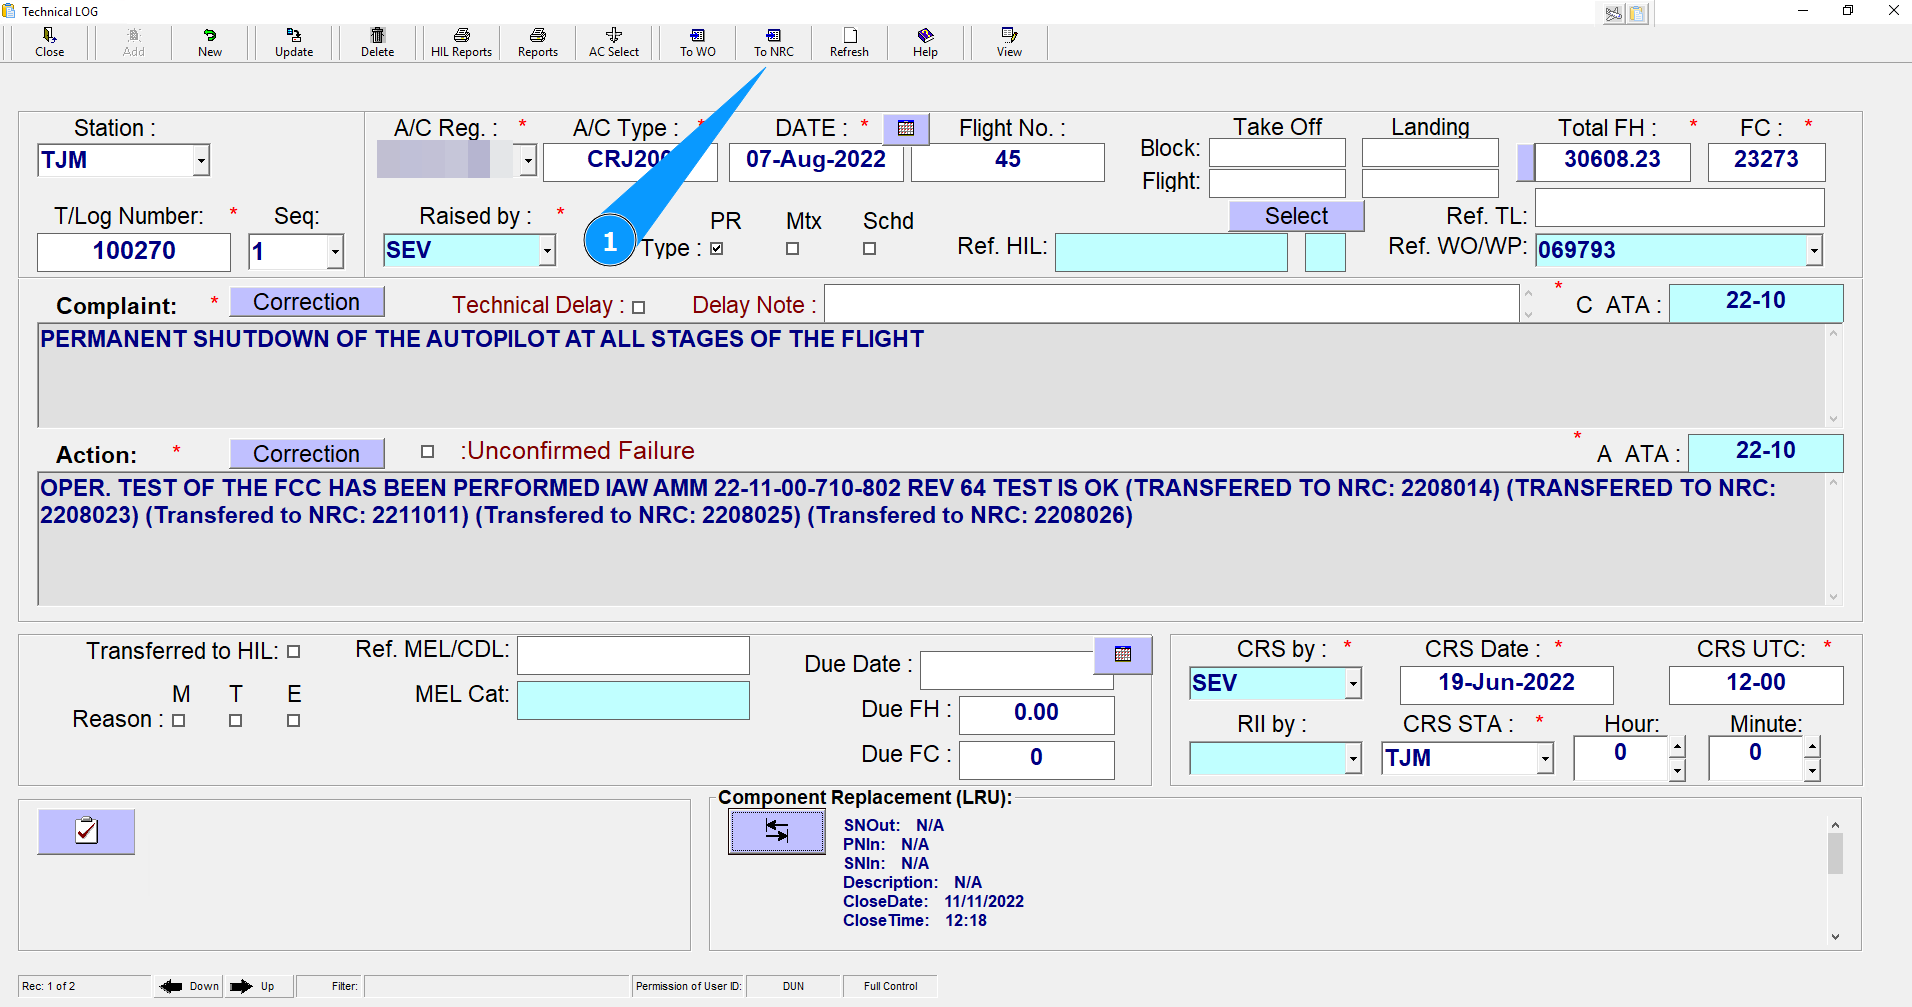Image resolution: width=1912 pixels, height=1007 pixels.
Task: Click the Action description text area
Action: pyautogui.click(x=932, y=539)
